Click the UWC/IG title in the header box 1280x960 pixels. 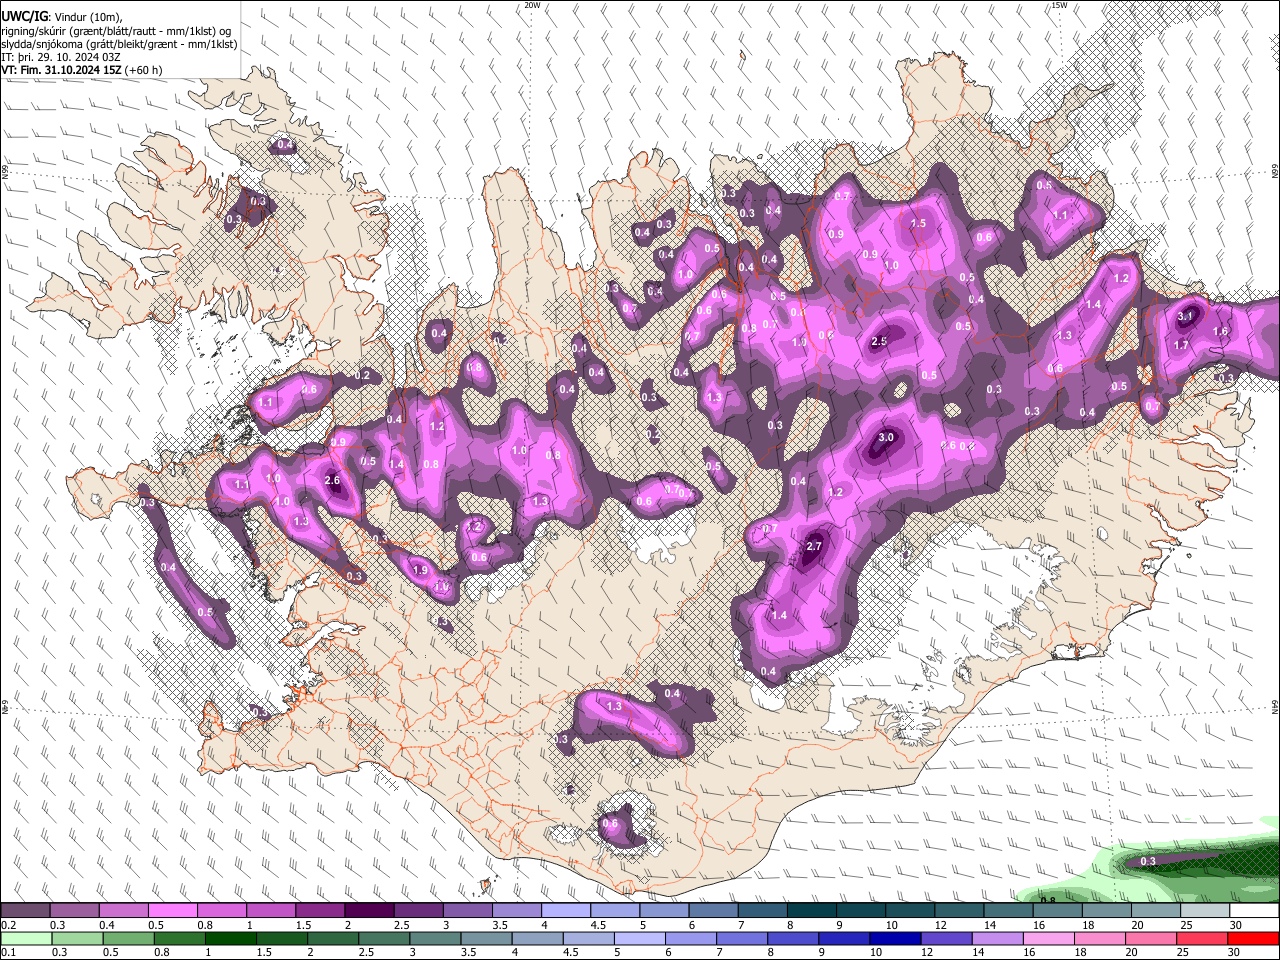pos(23,17)
